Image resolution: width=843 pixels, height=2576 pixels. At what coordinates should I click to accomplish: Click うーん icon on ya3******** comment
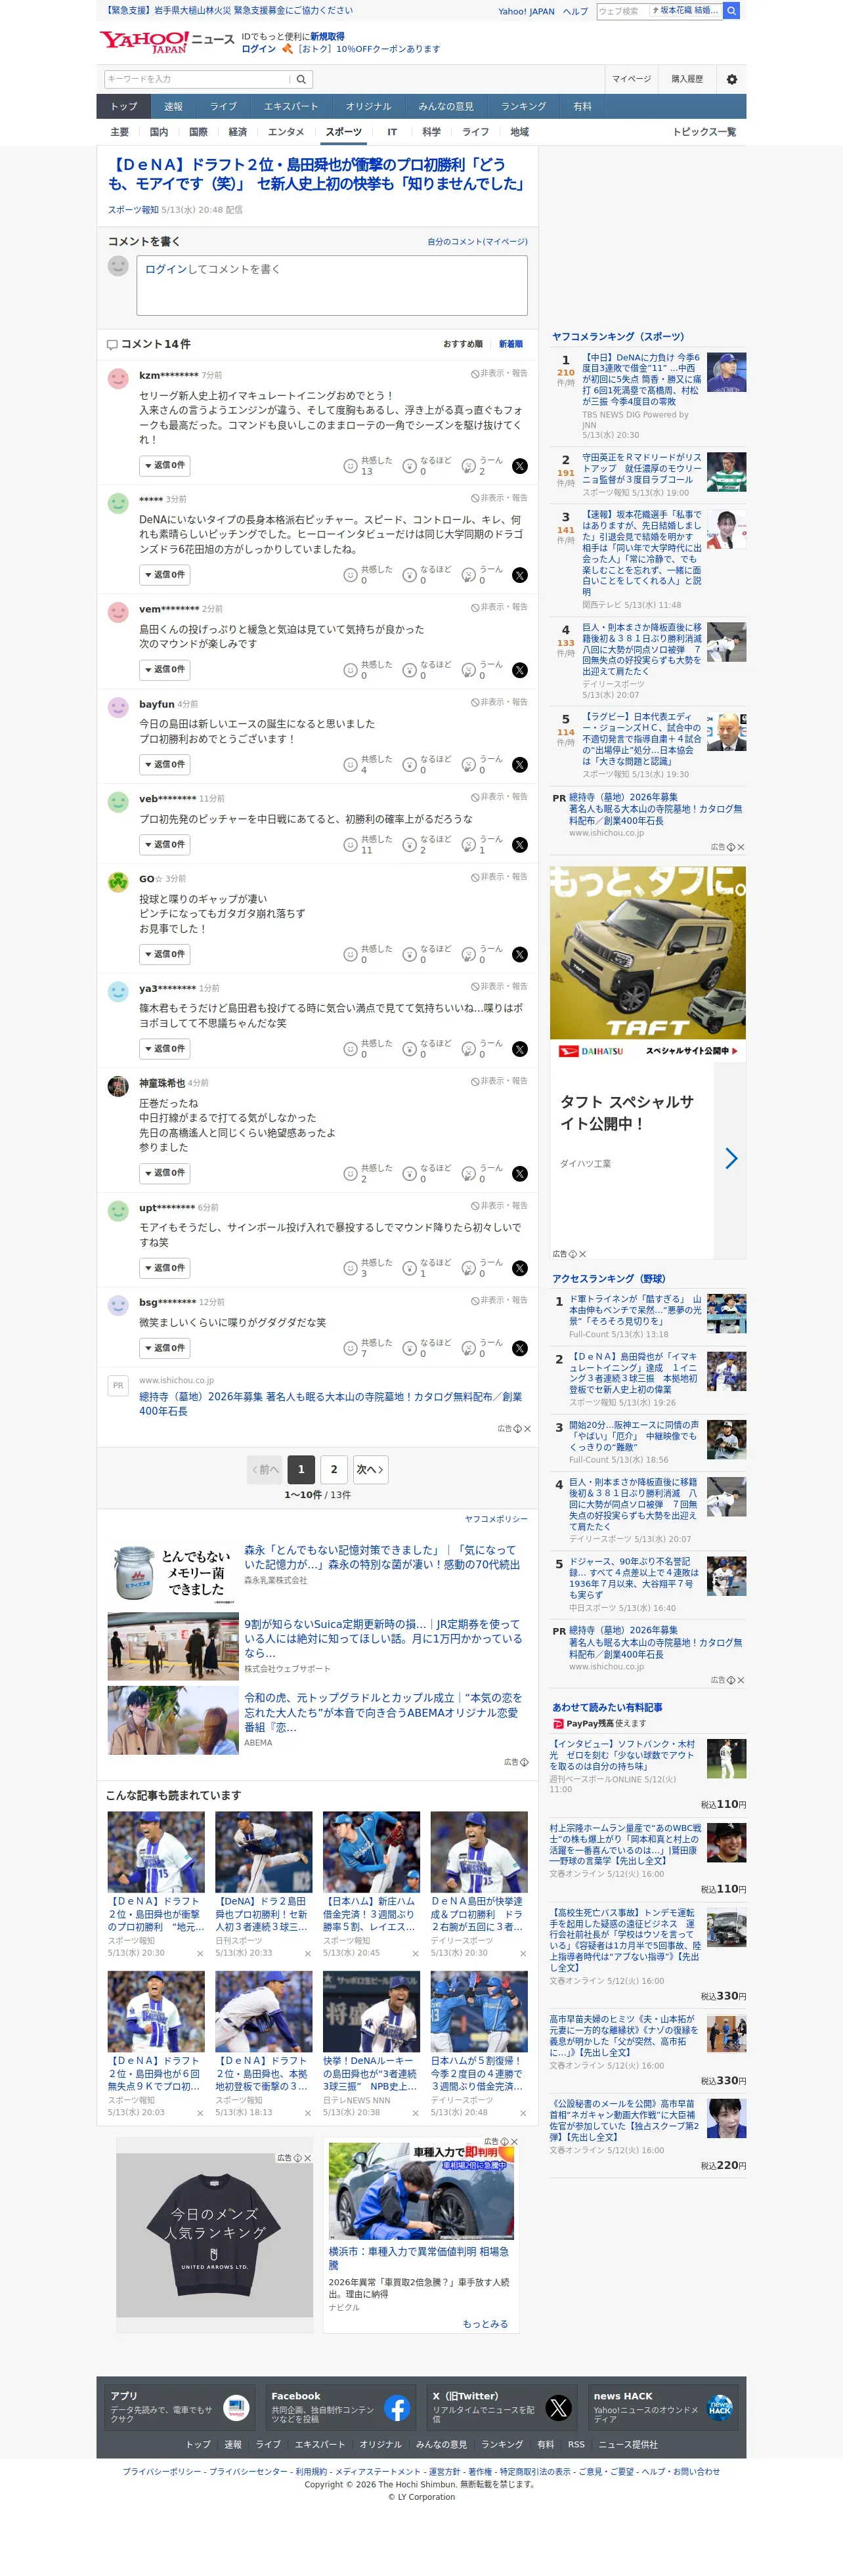468,1049
